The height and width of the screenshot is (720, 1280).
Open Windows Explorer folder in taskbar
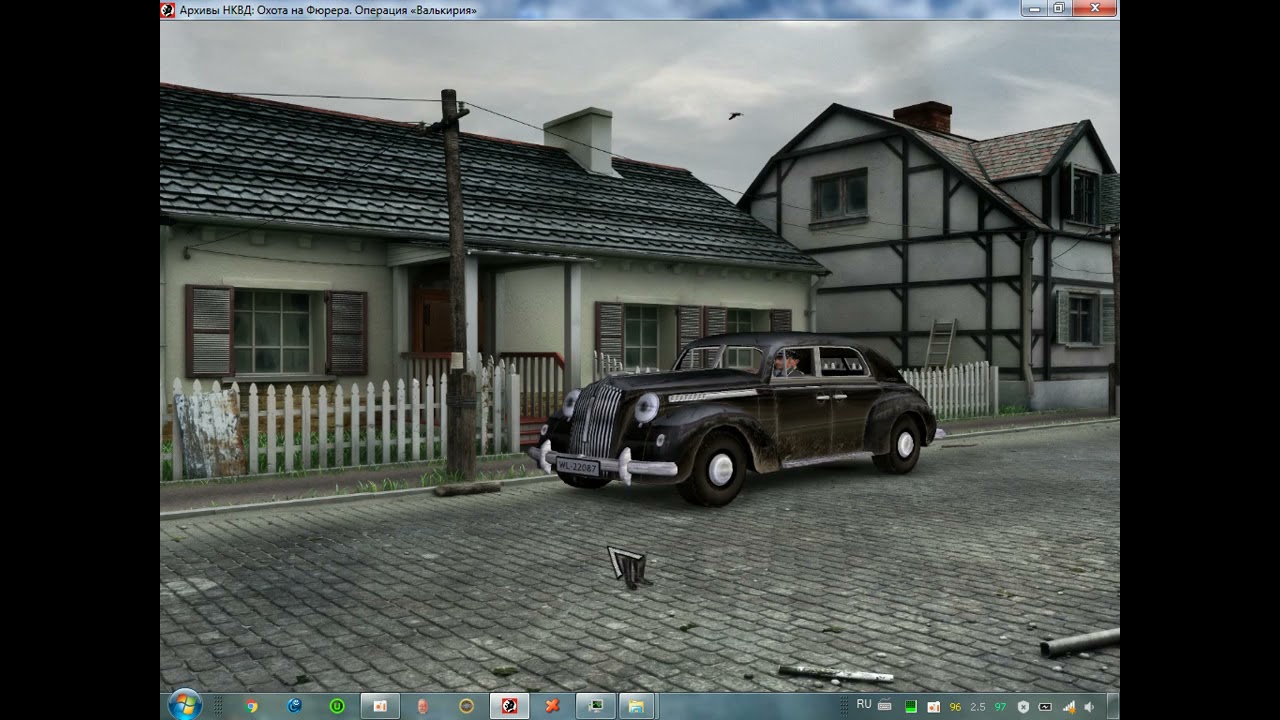(636, 706)
